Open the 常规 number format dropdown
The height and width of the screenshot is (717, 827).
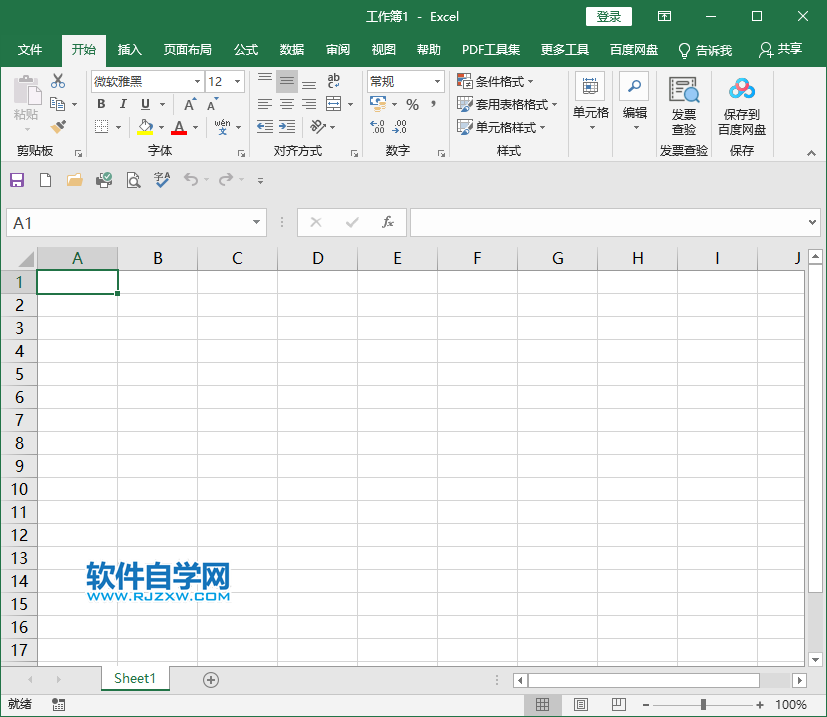(436, 81)
